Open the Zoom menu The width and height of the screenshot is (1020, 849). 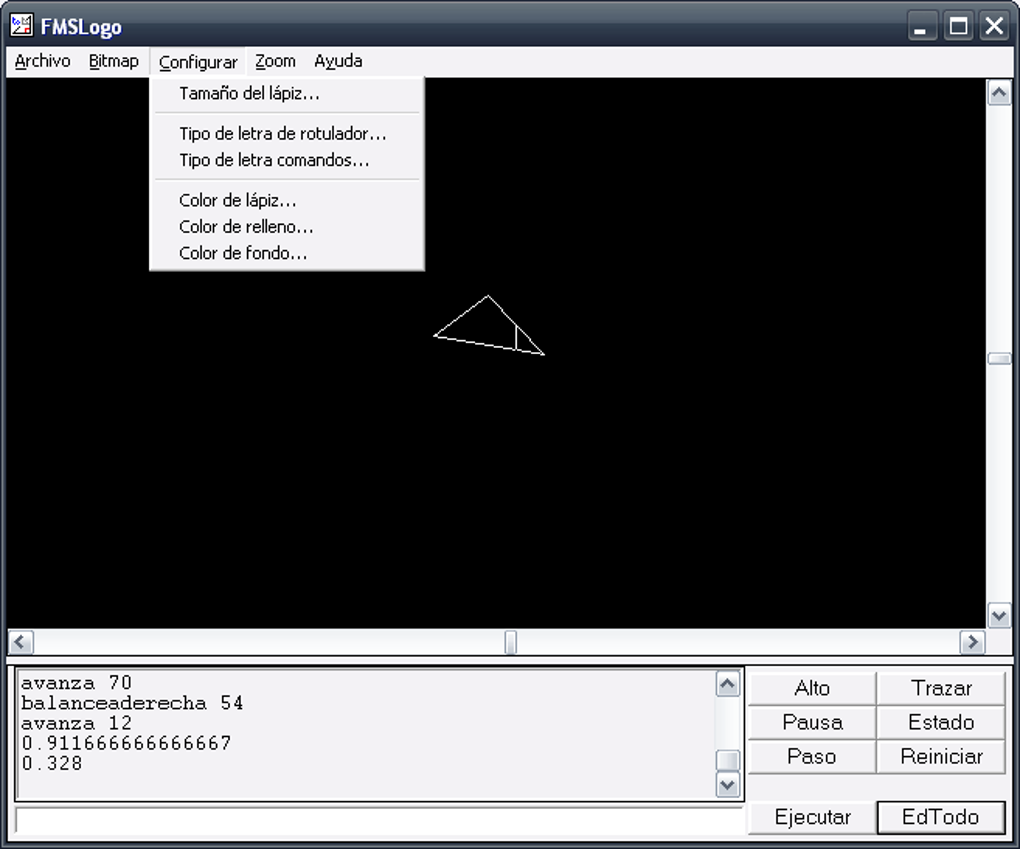point(275,61)
